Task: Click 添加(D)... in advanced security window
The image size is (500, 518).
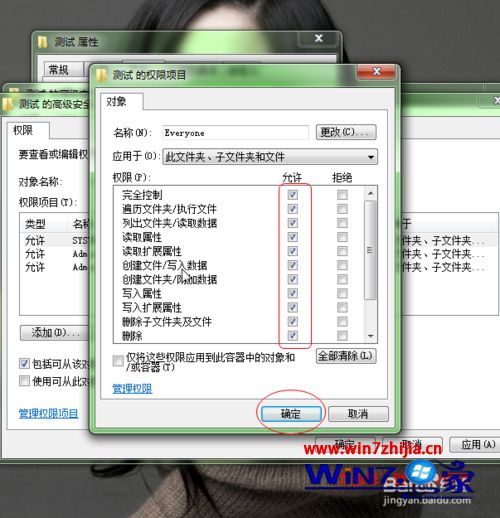Action: point(55,333)
